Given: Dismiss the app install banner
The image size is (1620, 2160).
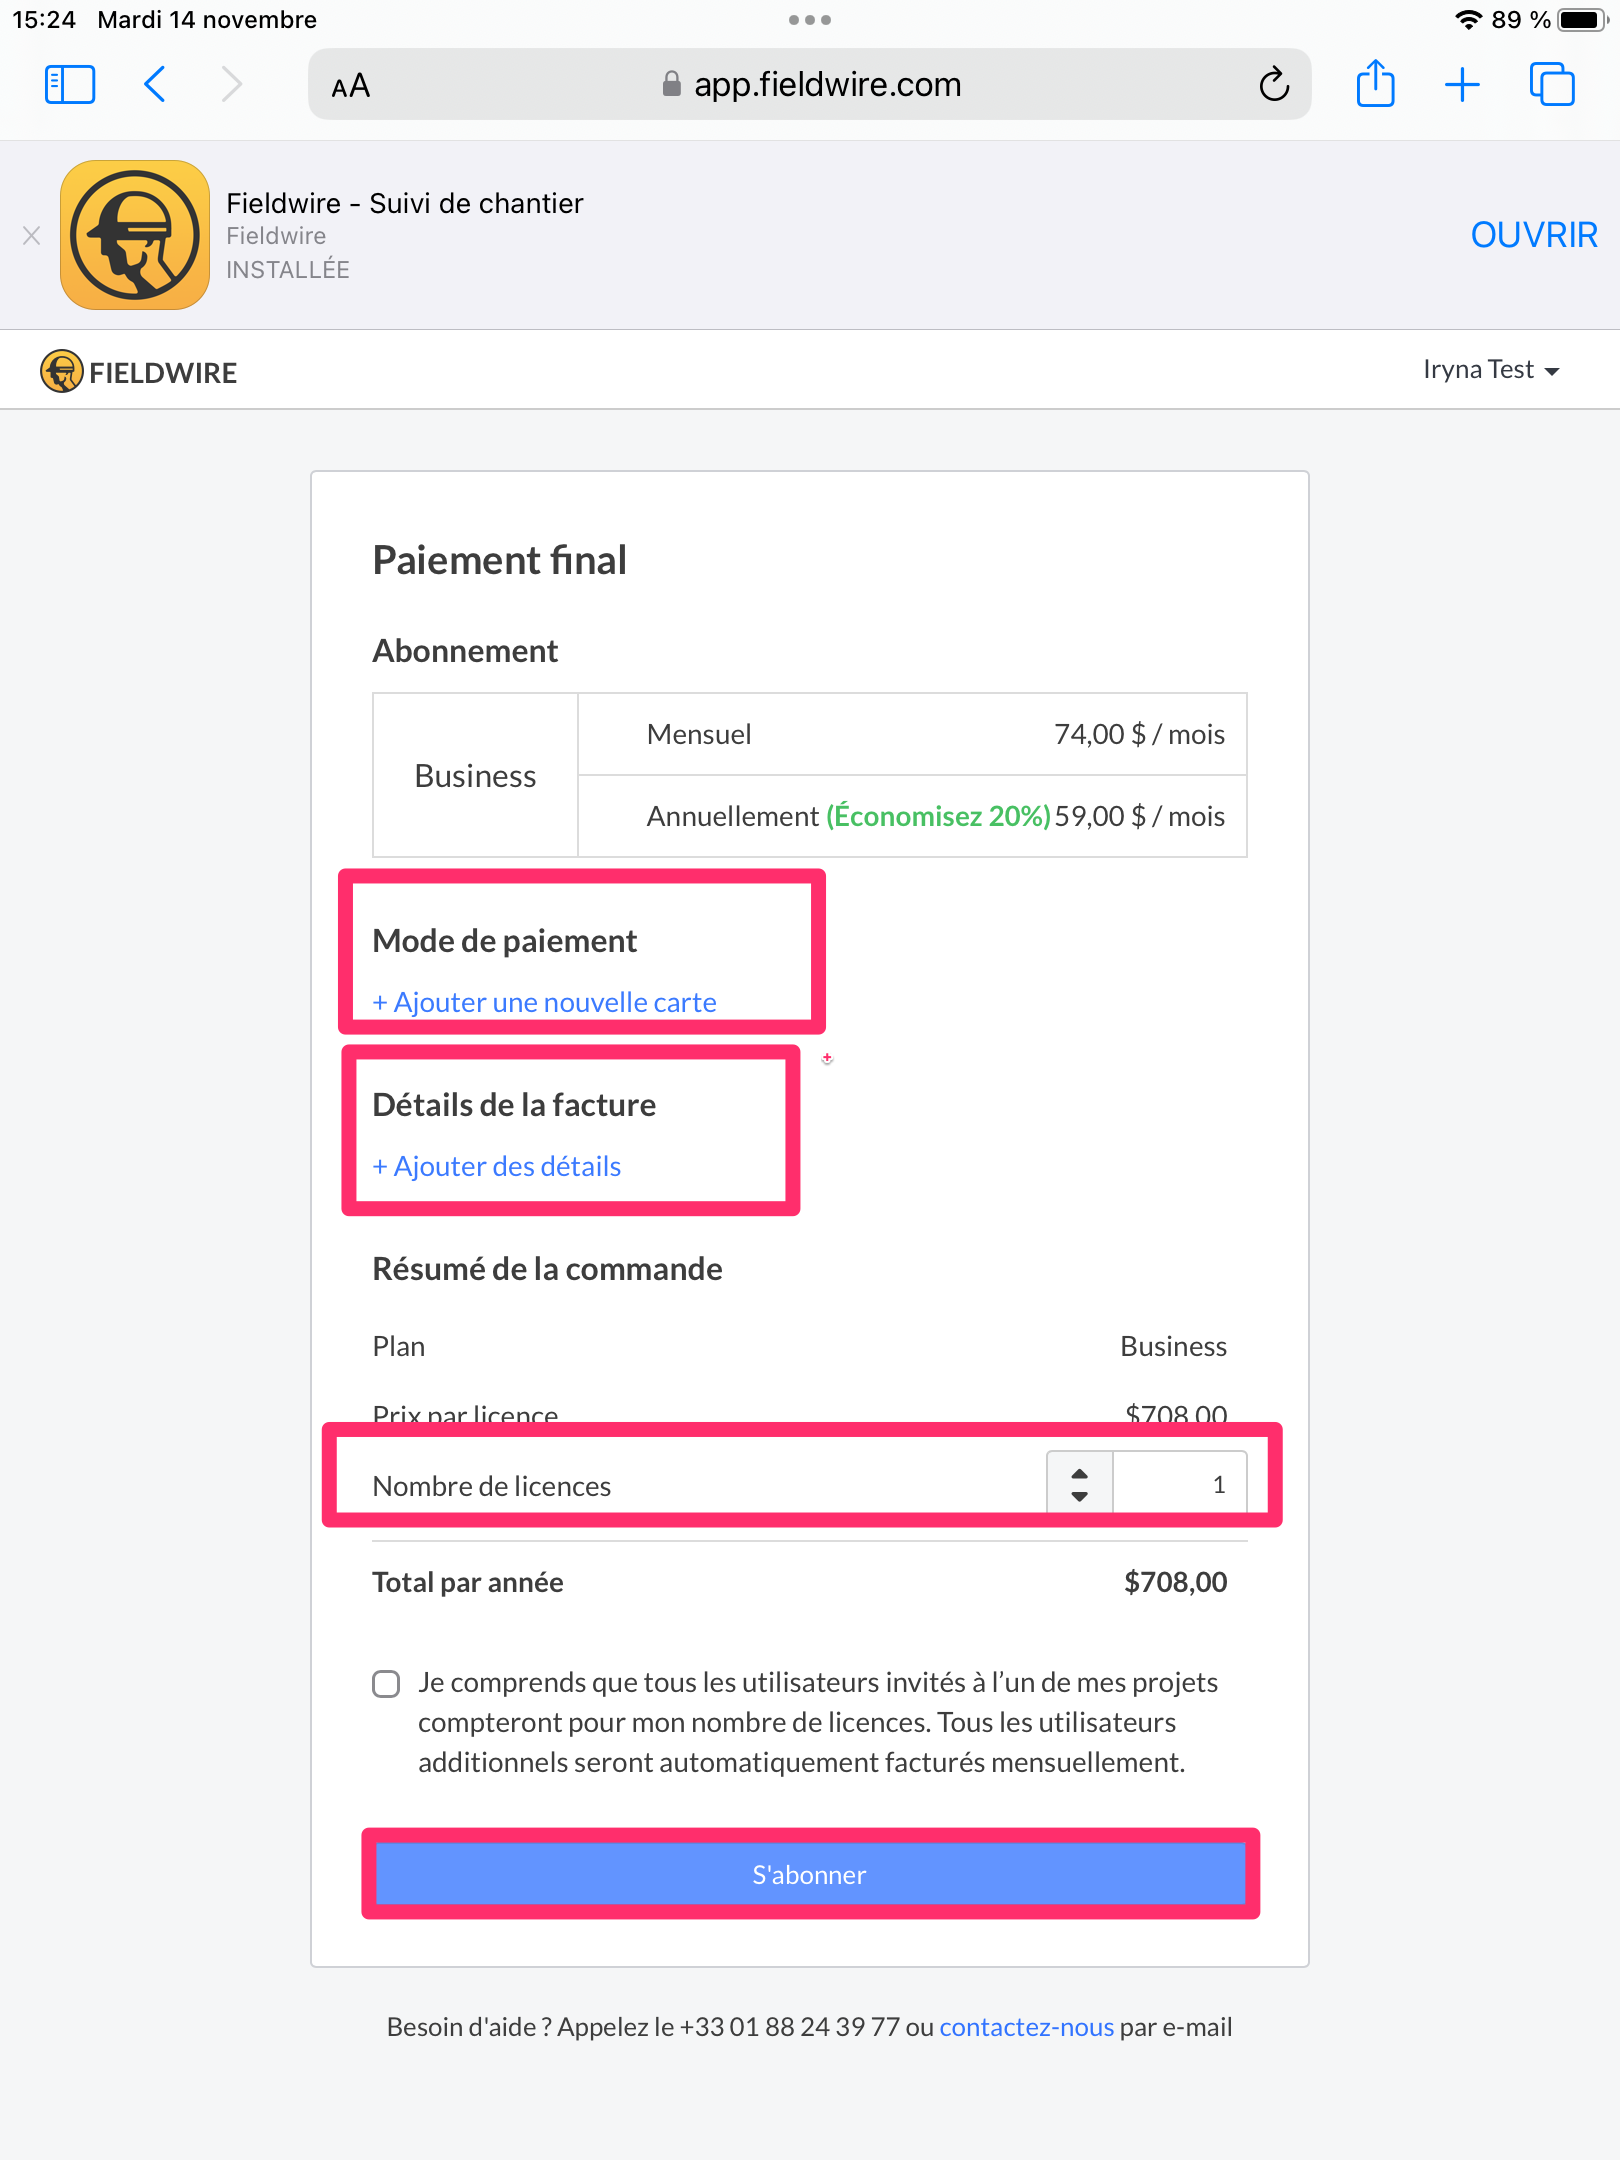Looking at the screenshot, I should (31, 236).
